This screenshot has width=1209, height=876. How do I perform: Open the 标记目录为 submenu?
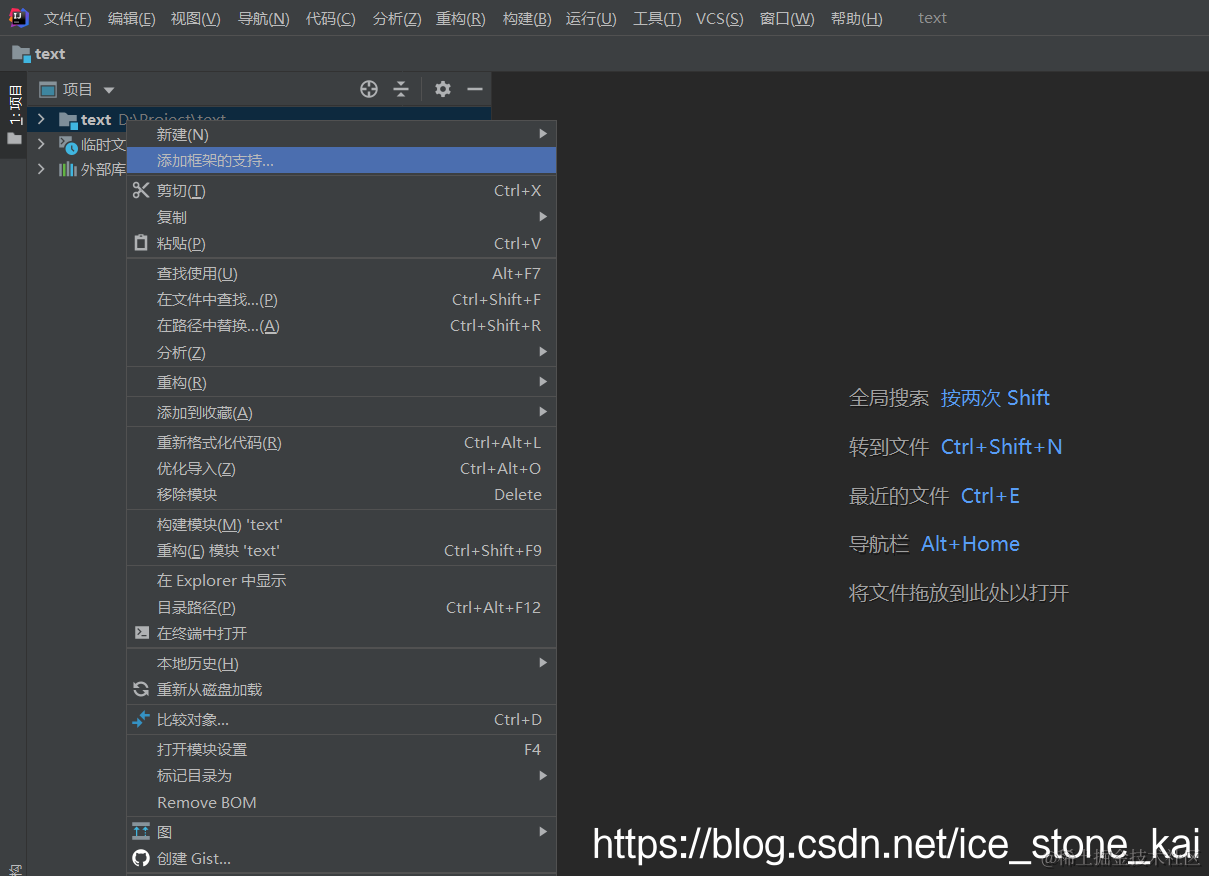click(x=341, y=775)
